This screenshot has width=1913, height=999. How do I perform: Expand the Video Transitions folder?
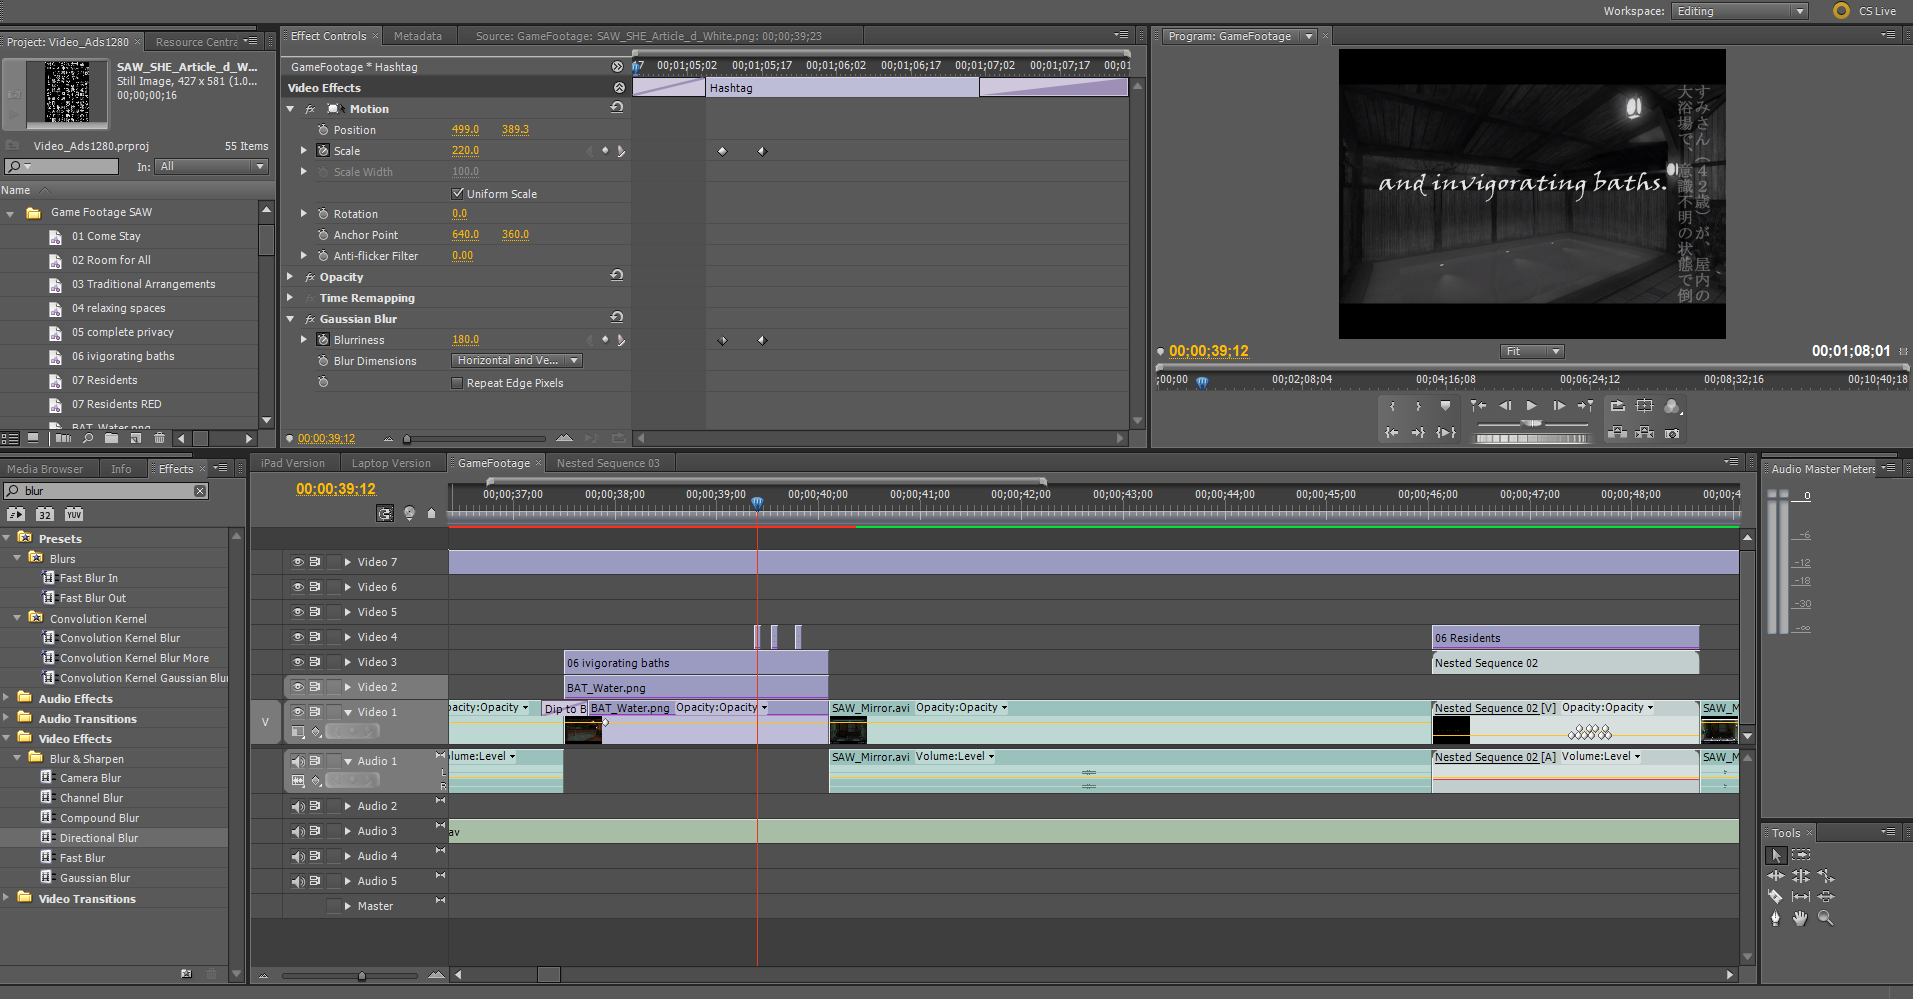[x=7, y=898]
